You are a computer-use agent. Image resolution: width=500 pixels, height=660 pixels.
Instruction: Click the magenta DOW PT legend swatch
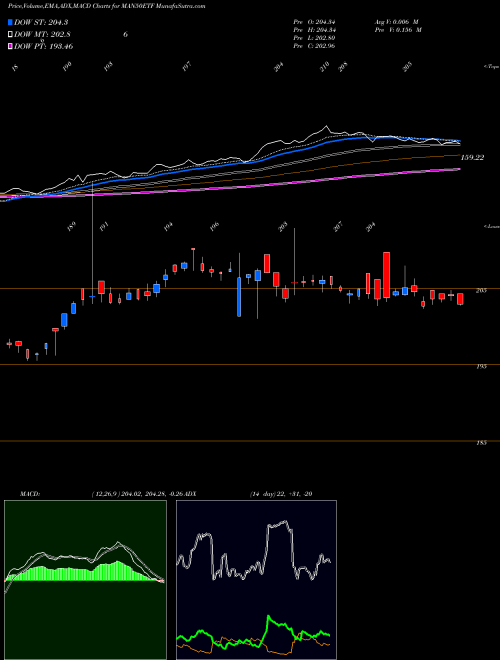click(10, 46)
